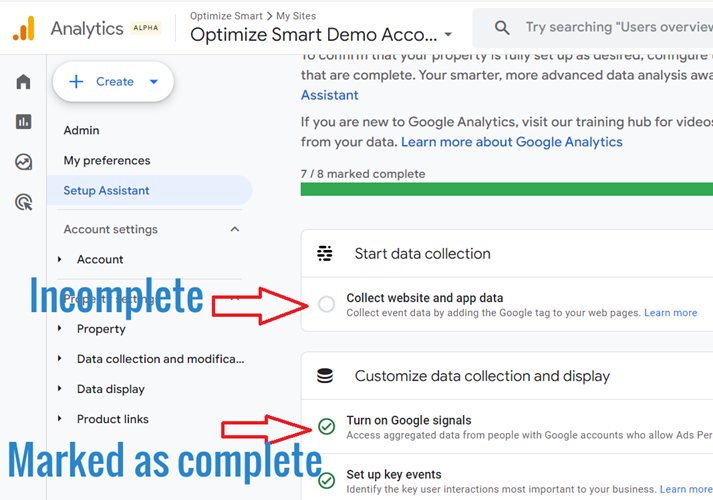Click the '7 / 8 marked complete' text
This screenshot has width=713, height=500.
363,174
